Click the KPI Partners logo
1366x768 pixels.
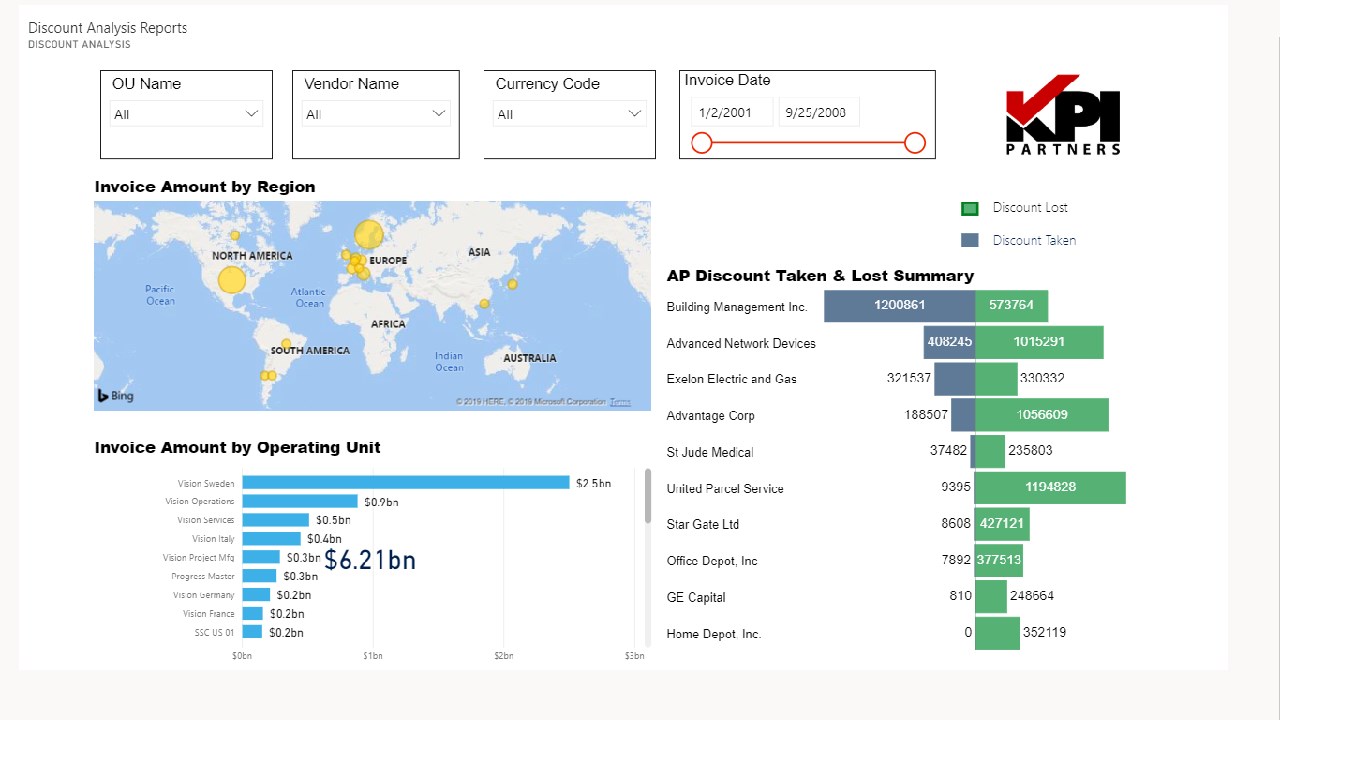[x=1063, y=115]
